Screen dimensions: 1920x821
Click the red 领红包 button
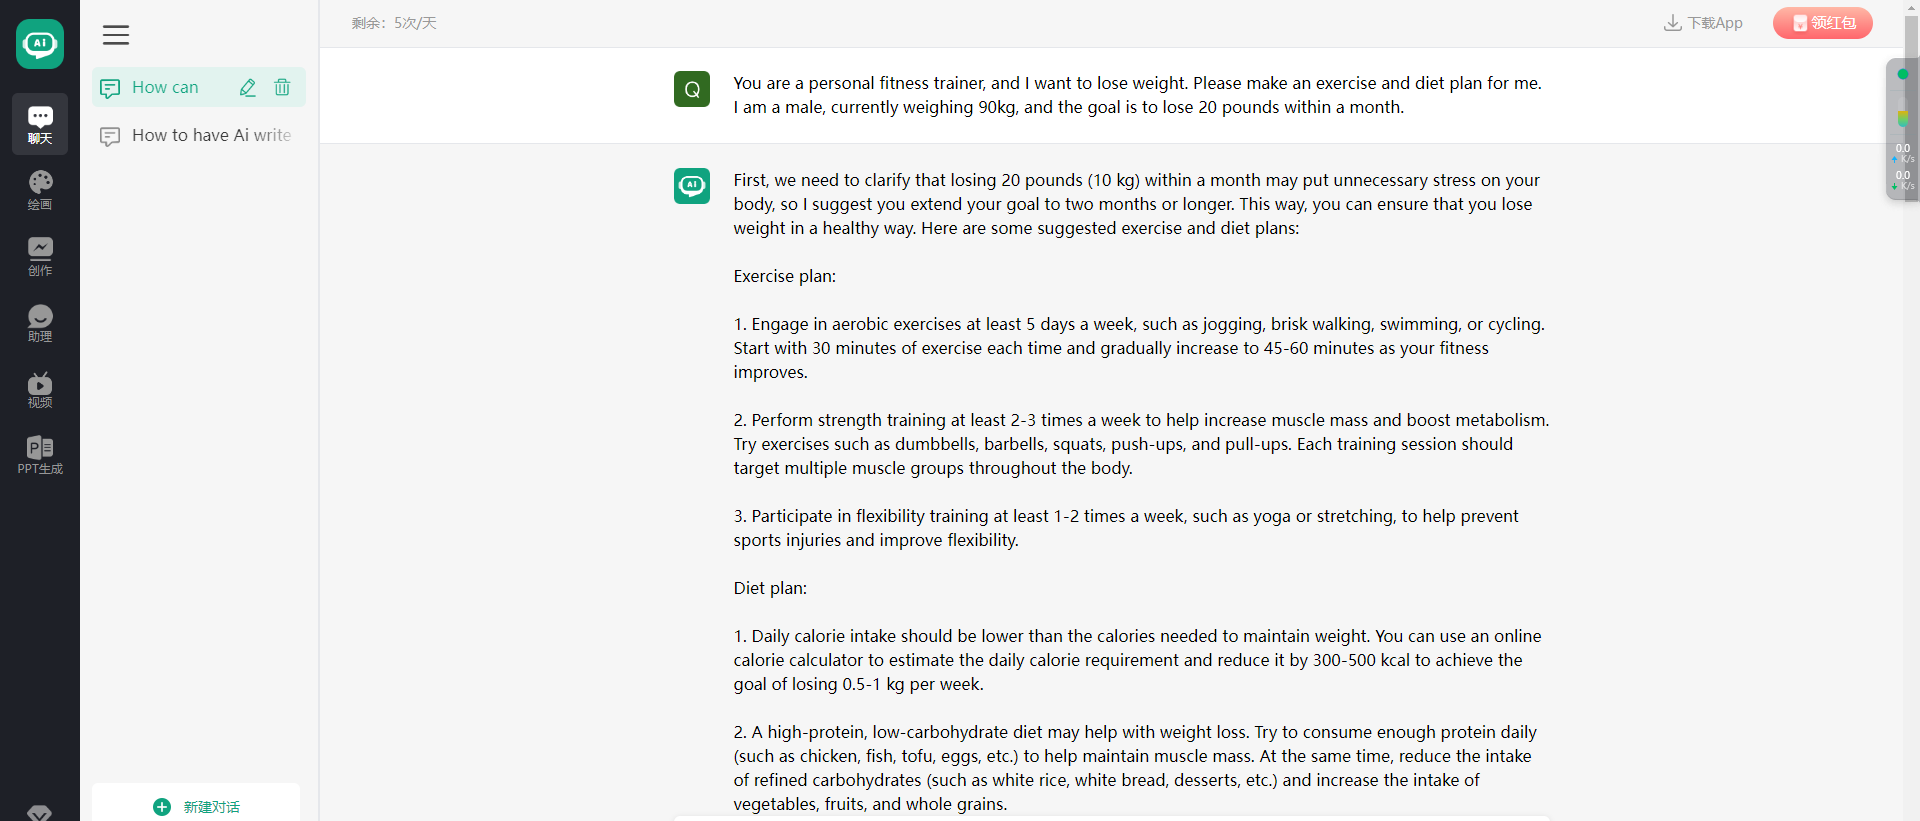click(1823, 23)
